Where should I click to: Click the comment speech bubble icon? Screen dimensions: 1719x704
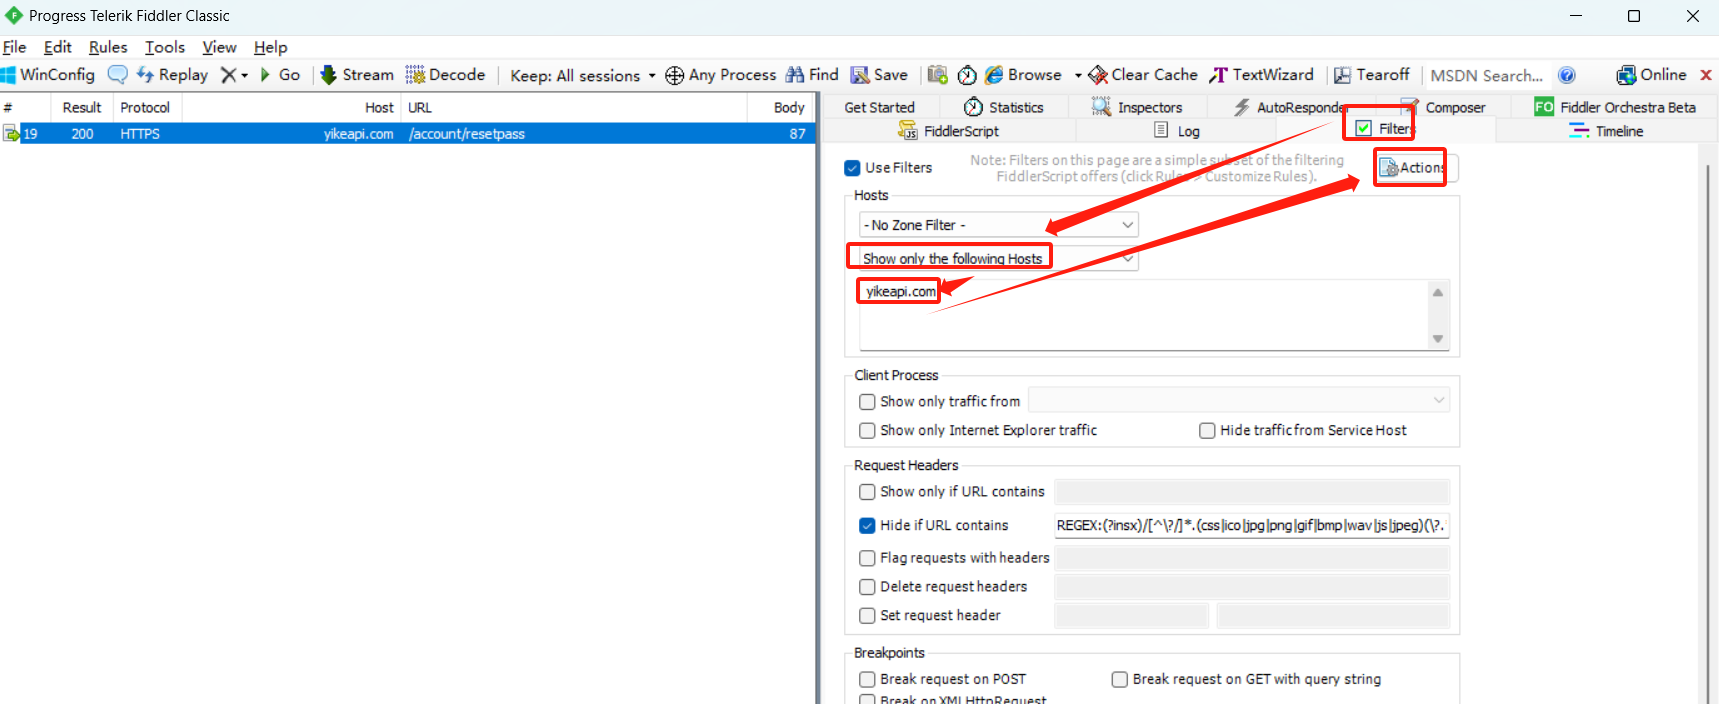click(x=117, y=75)
